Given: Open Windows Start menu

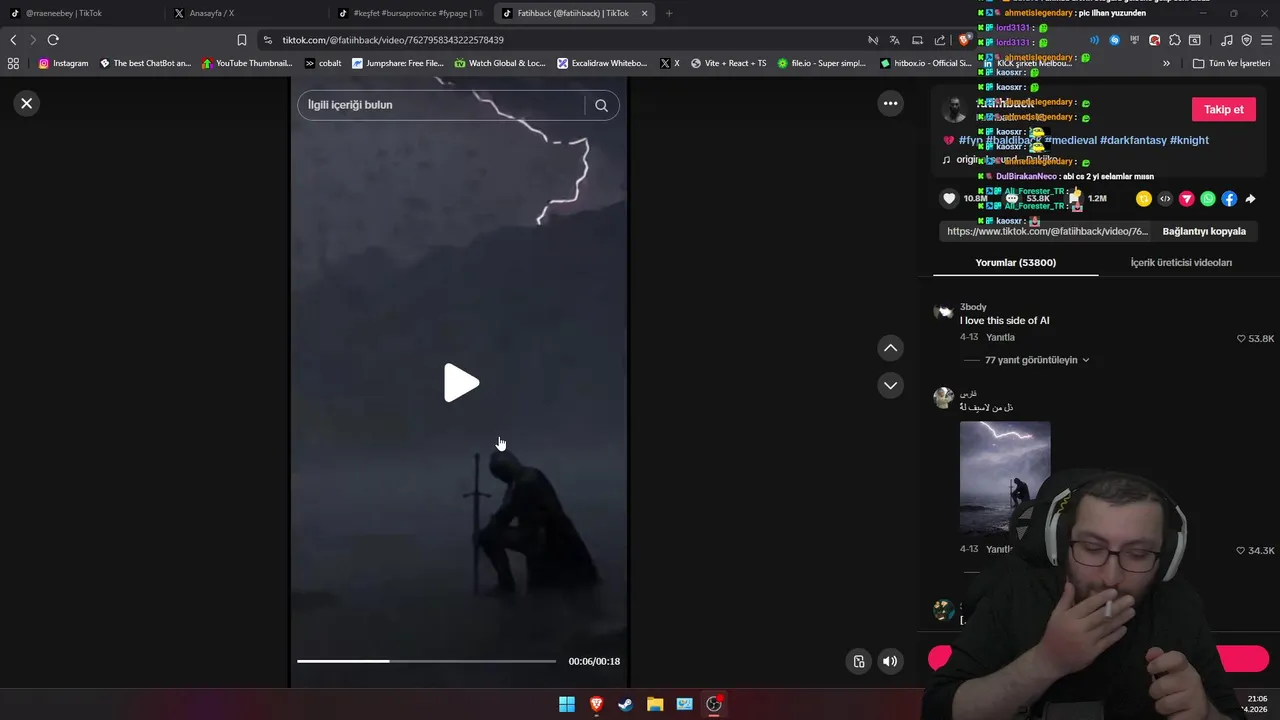Looking at the screenshot, I should pos(567,704).
